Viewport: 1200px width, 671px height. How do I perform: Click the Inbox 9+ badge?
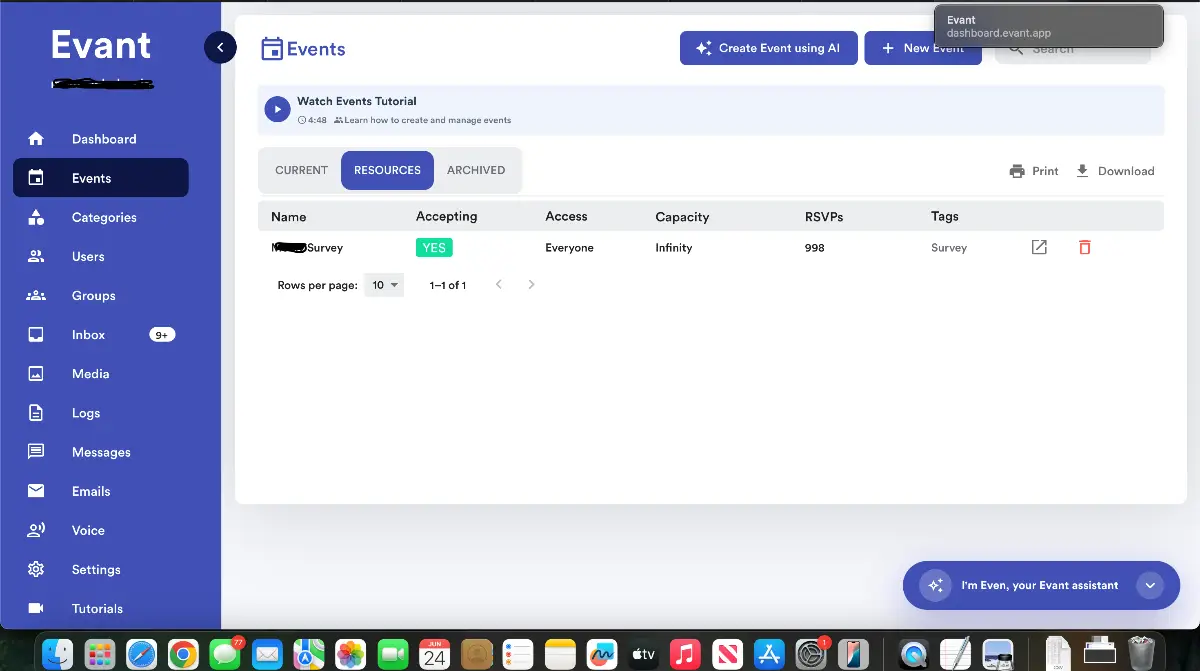[x=162, y=335]
